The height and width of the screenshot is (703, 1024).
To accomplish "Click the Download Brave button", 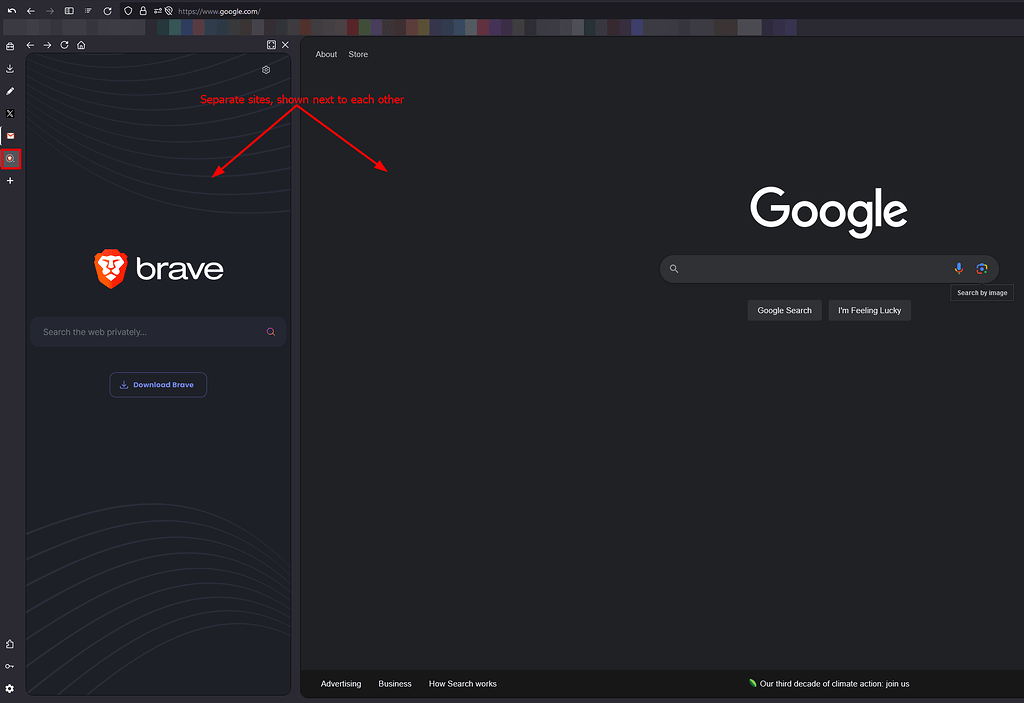I will pos(158,384).
